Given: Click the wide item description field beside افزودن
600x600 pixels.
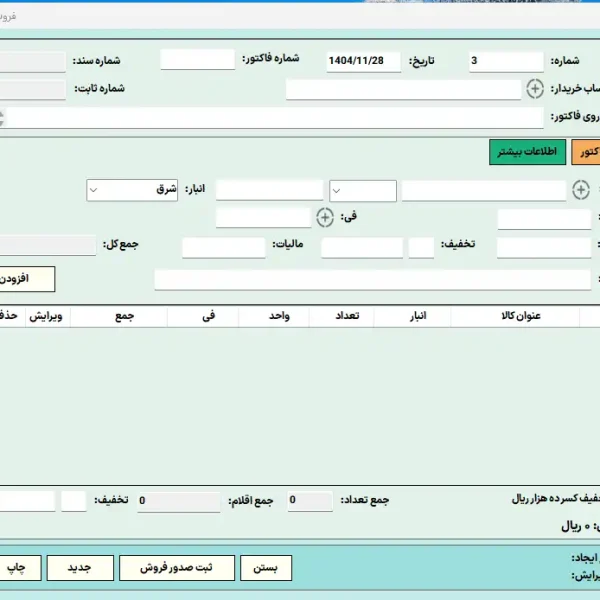Looking at the screenshot, I should [x=373, y=280].
